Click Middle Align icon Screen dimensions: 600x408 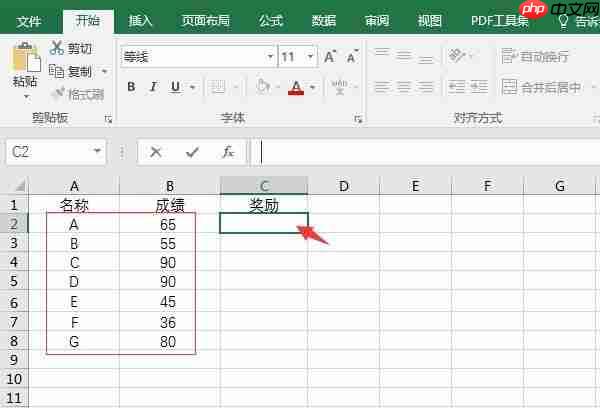pyautogui.click(x=403, y=56)
